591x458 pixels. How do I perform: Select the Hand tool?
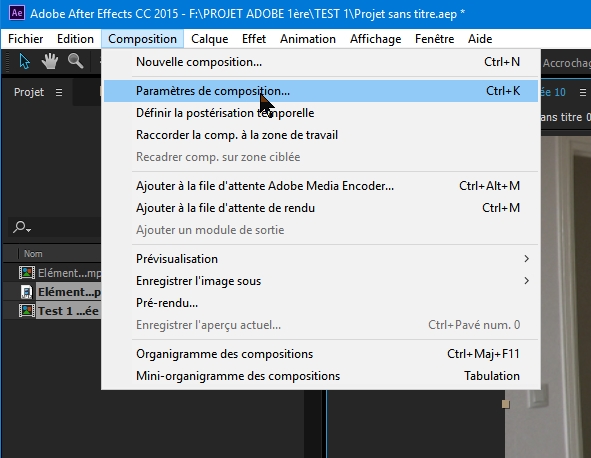coord(50,61)
